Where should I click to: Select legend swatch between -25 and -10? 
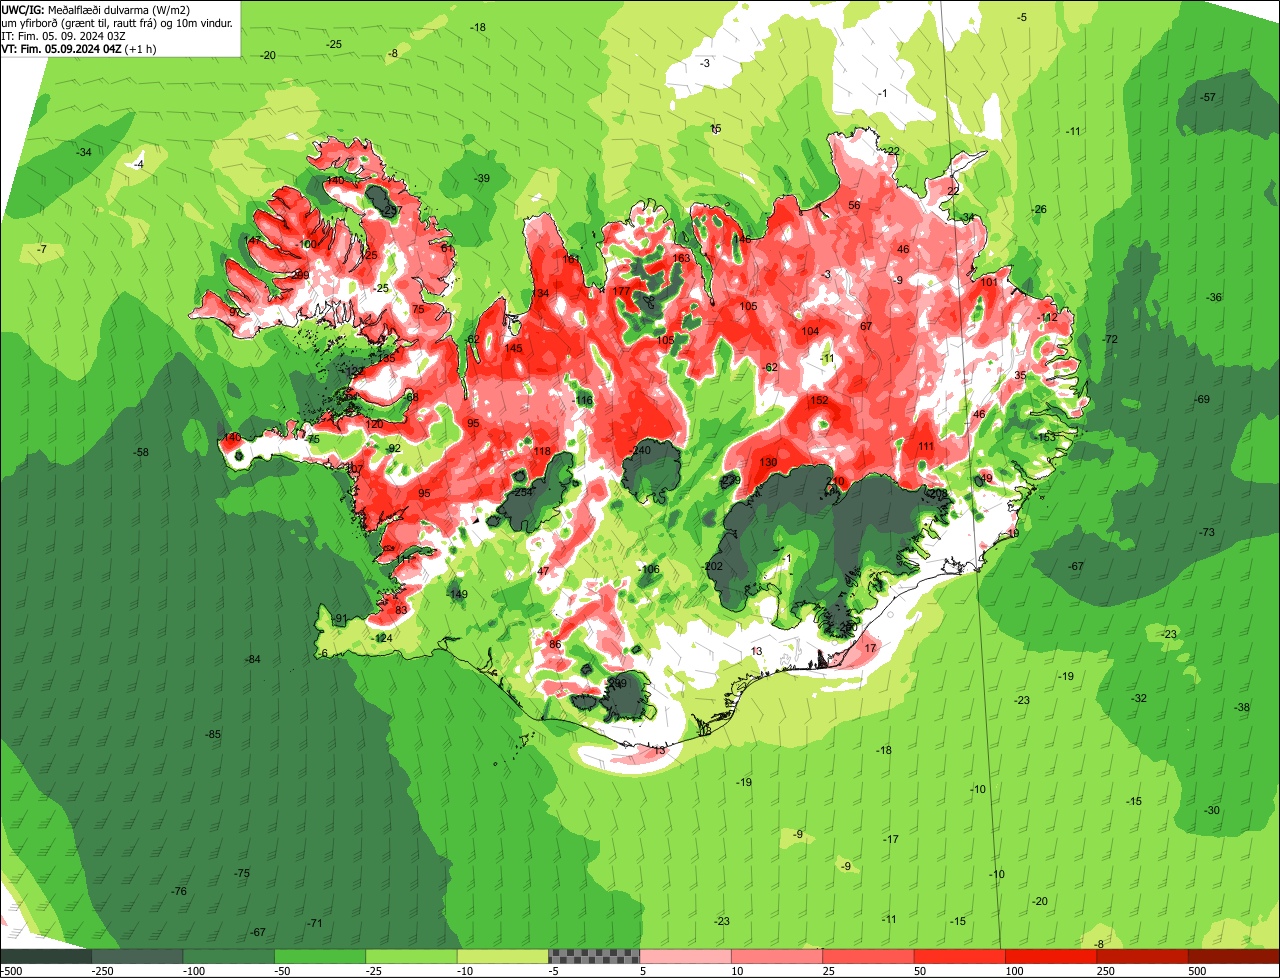click(x=412, y=956)
